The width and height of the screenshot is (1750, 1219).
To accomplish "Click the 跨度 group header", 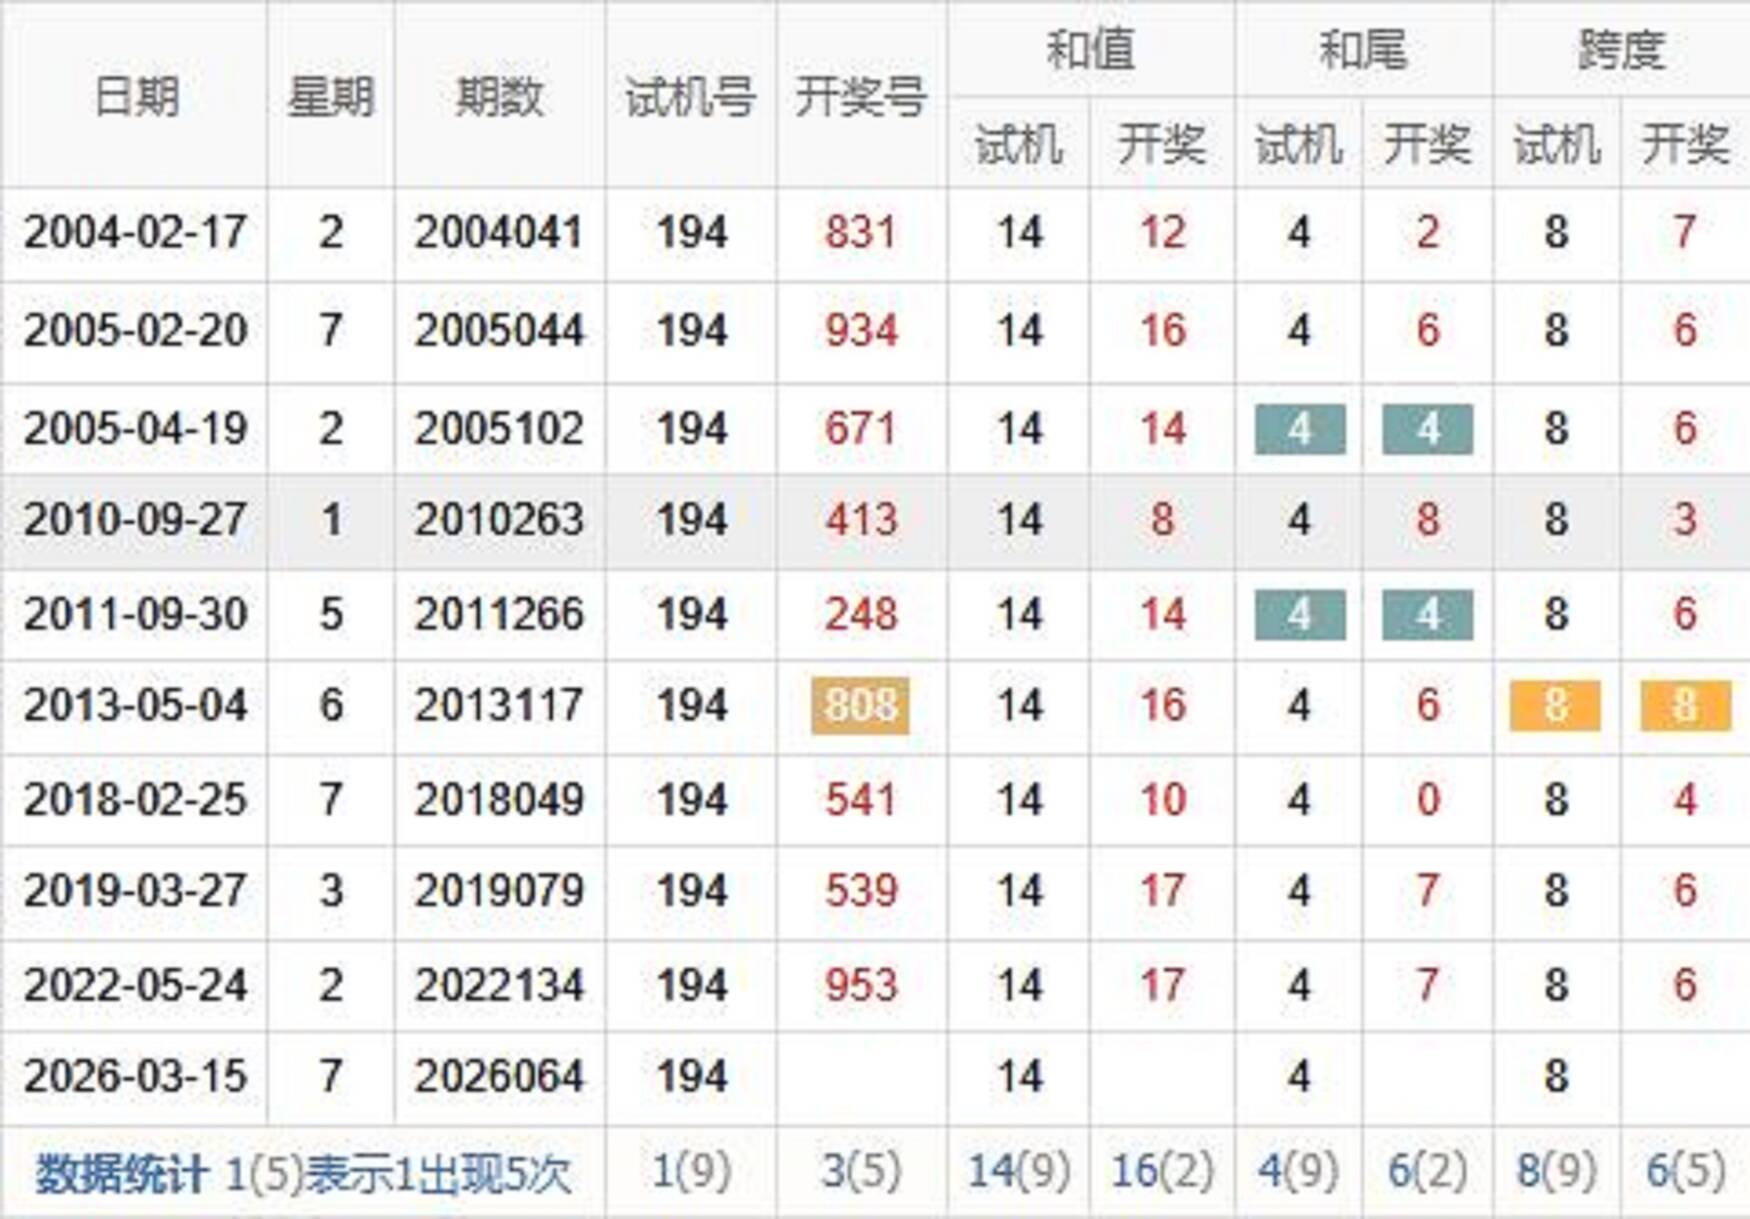I will pos(1621,49).
